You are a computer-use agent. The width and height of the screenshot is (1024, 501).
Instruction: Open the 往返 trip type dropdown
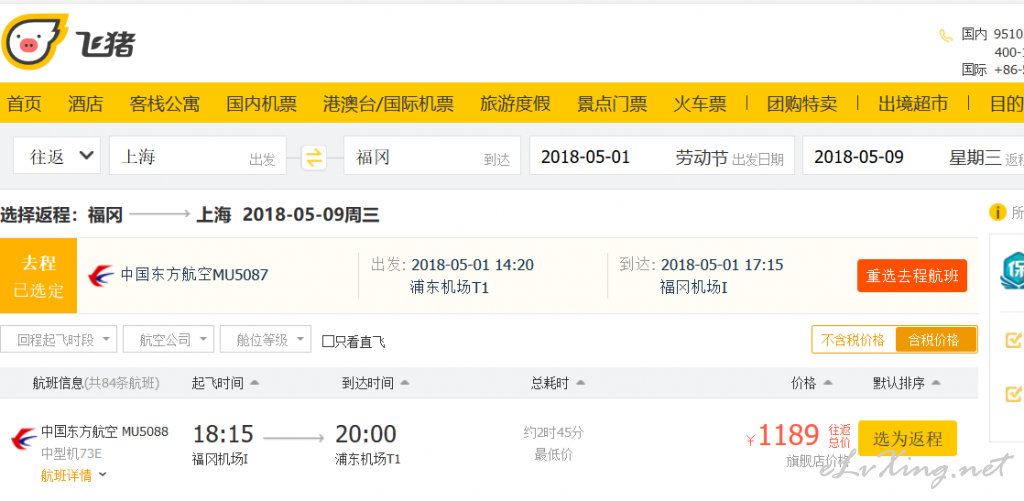57,155
